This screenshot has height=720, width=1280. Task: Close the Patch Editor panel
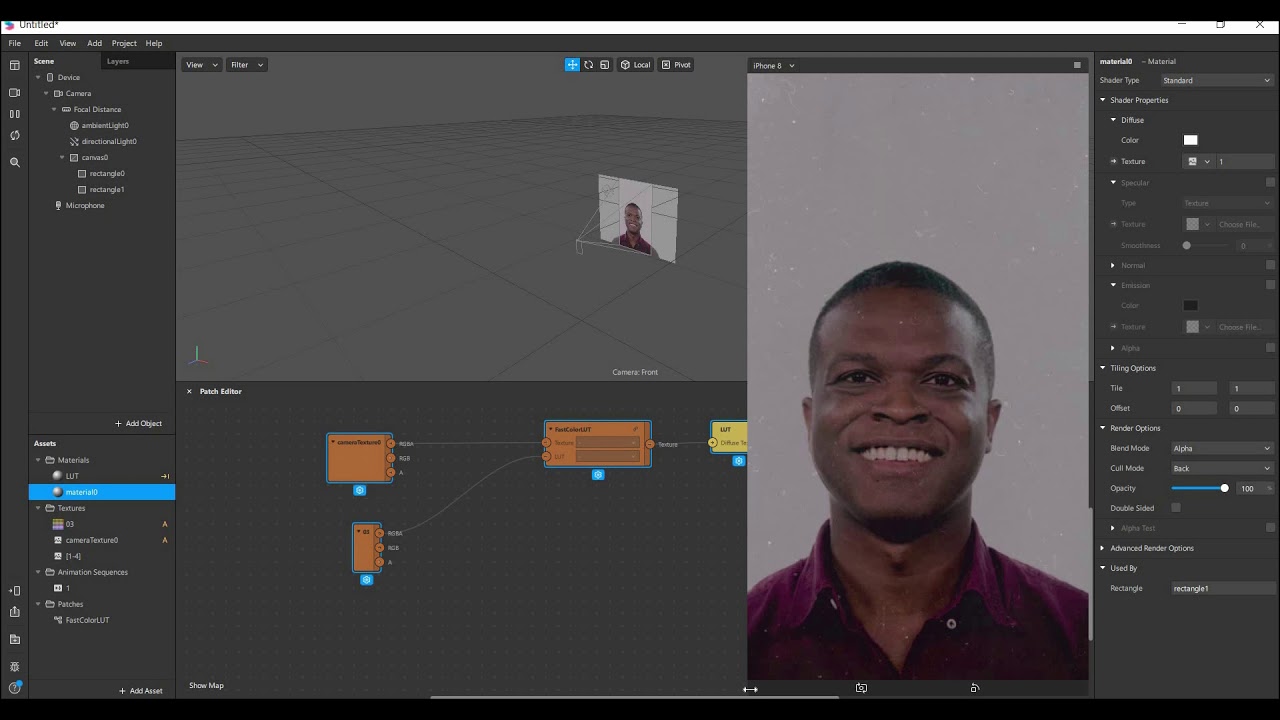coord(189,391)
